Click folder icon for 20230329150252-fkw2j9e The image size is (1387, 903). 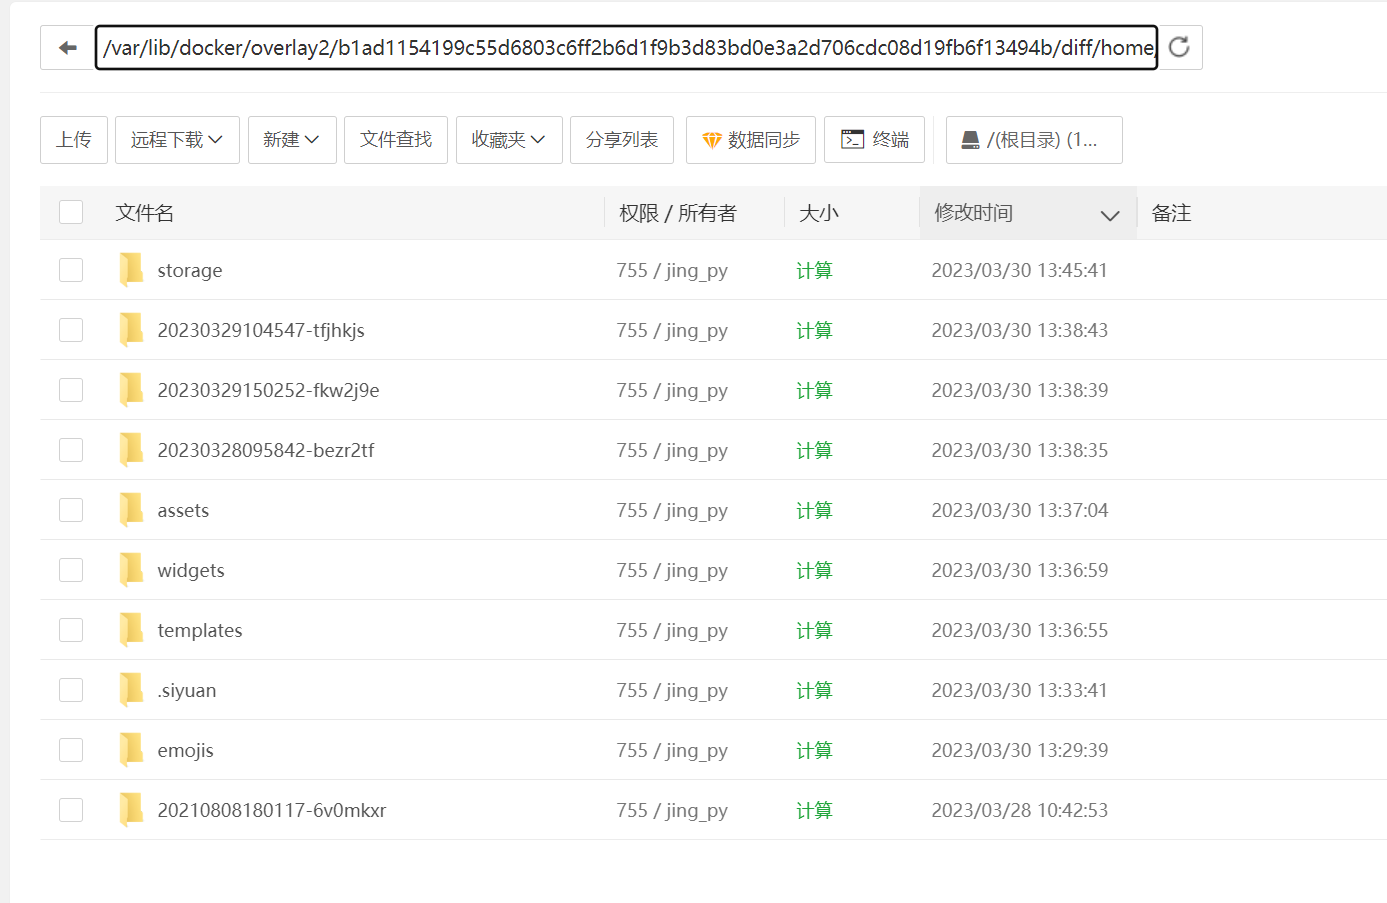(x=131, y=390)
